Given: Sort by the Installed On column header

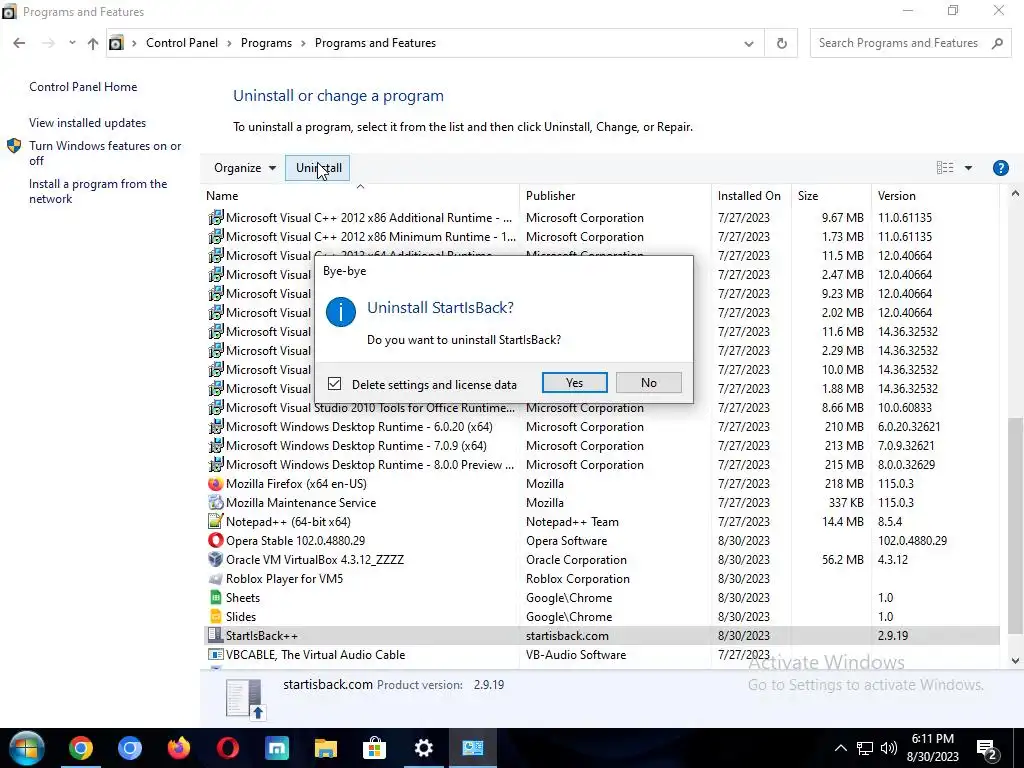Looking at the screenshot, I should [750, 196].
